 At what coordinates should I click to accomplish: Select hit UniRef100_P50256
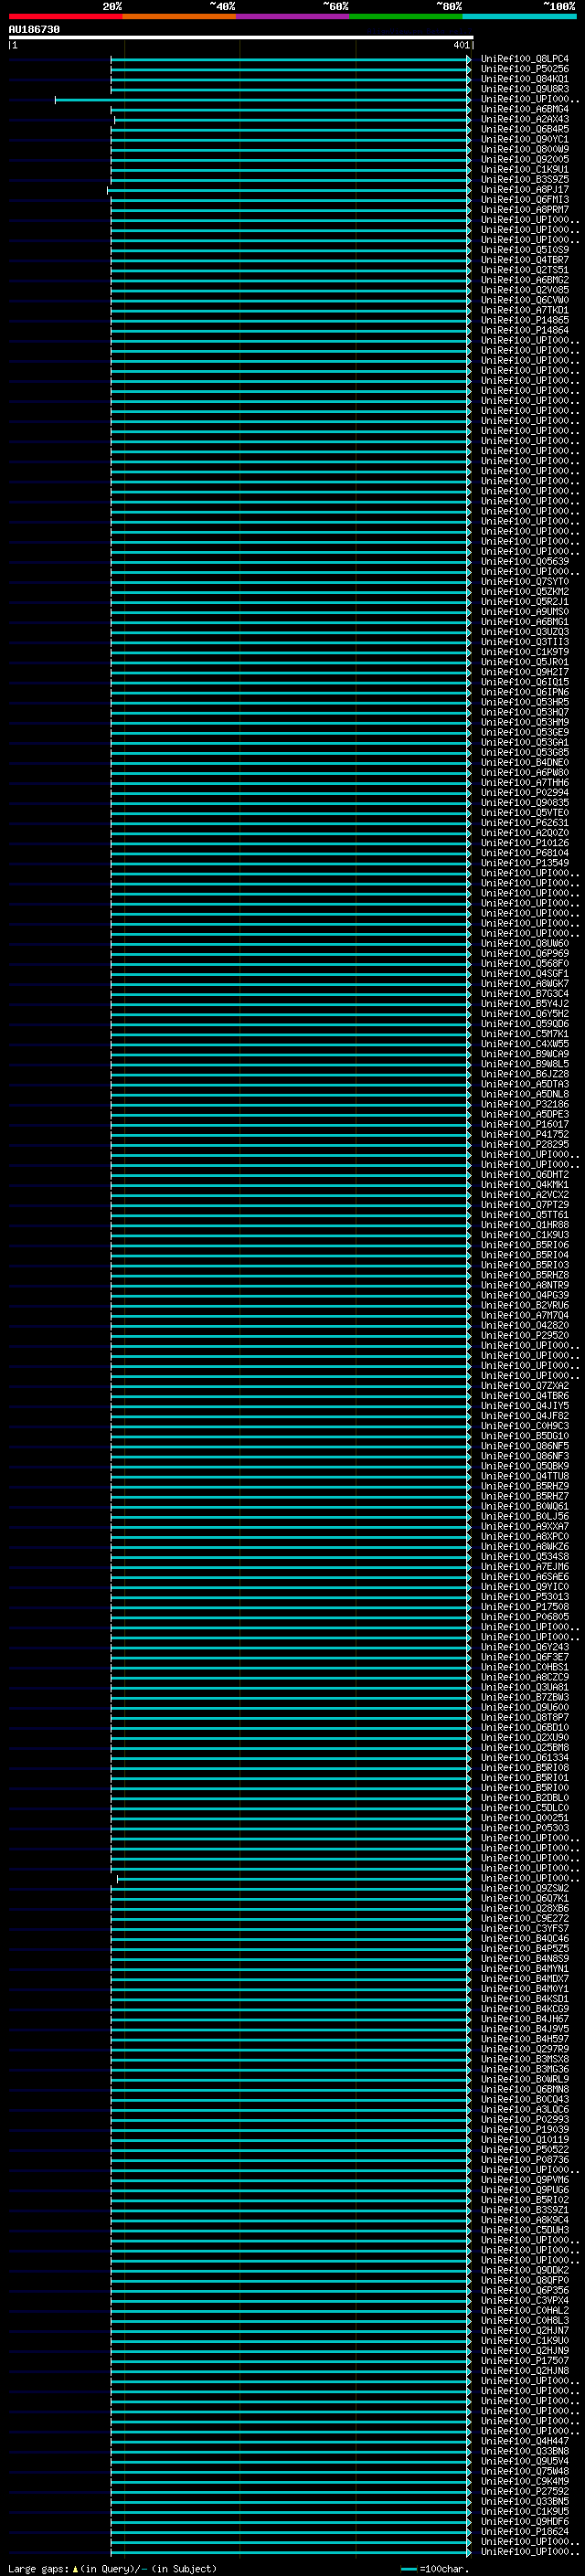[525, 69]
